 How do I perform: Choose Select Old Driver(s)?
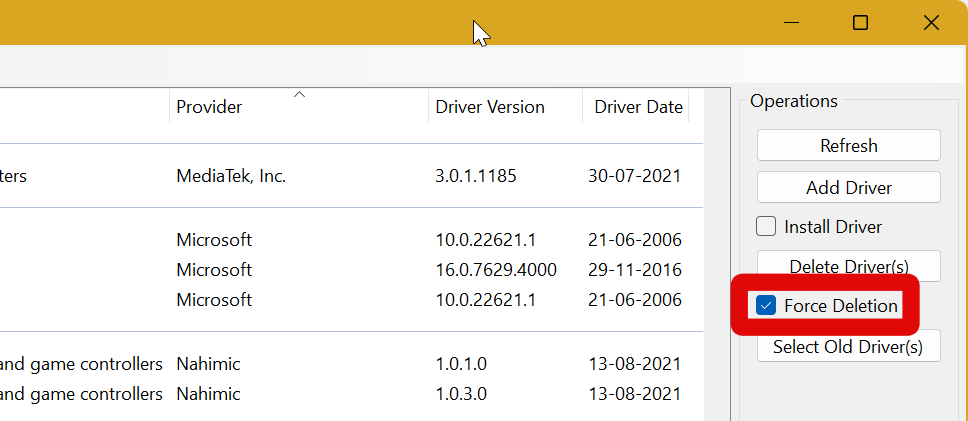tap(848, 347)
